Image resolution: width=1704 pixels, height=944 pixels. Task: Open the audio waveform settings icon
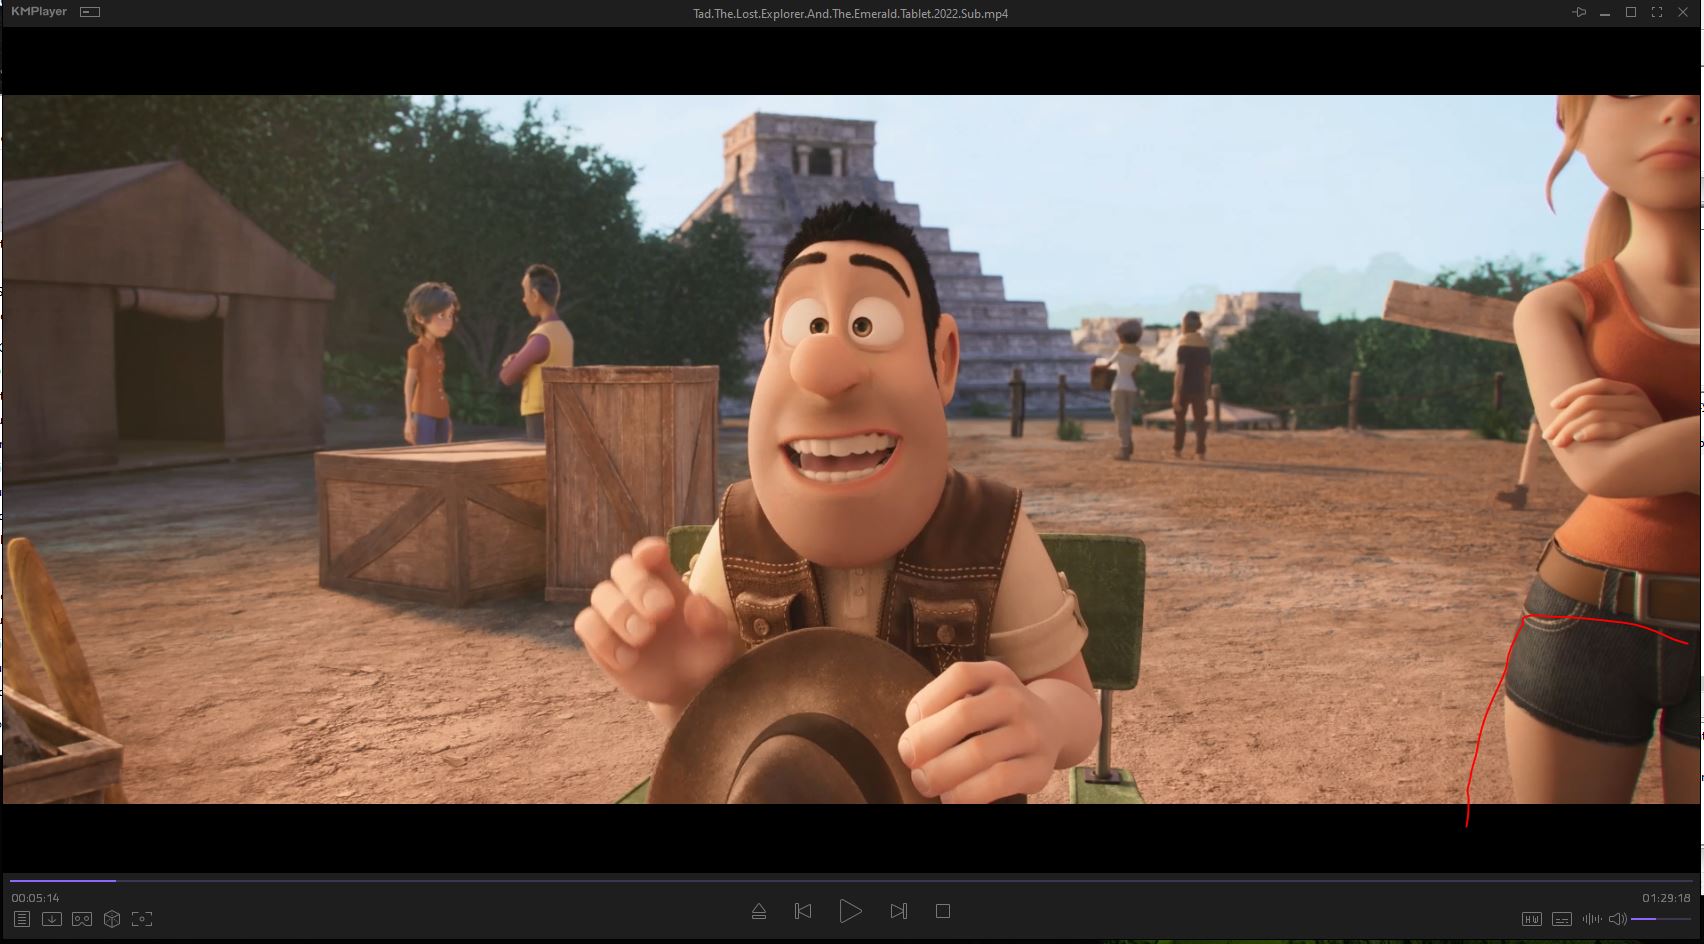1591,919
